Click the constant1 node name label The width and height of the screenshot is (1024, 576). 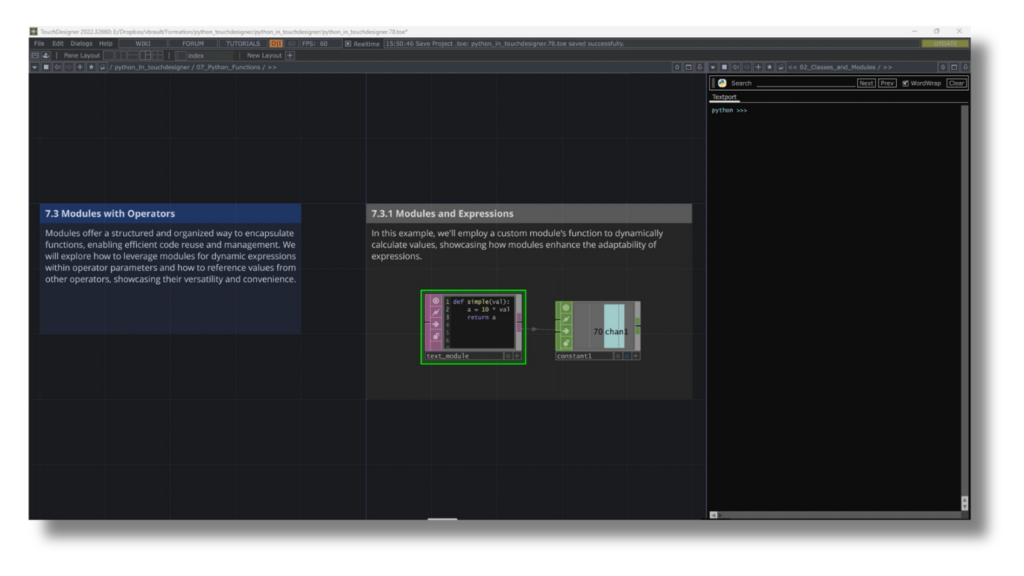pyautogui.click(x=574, y=356)
